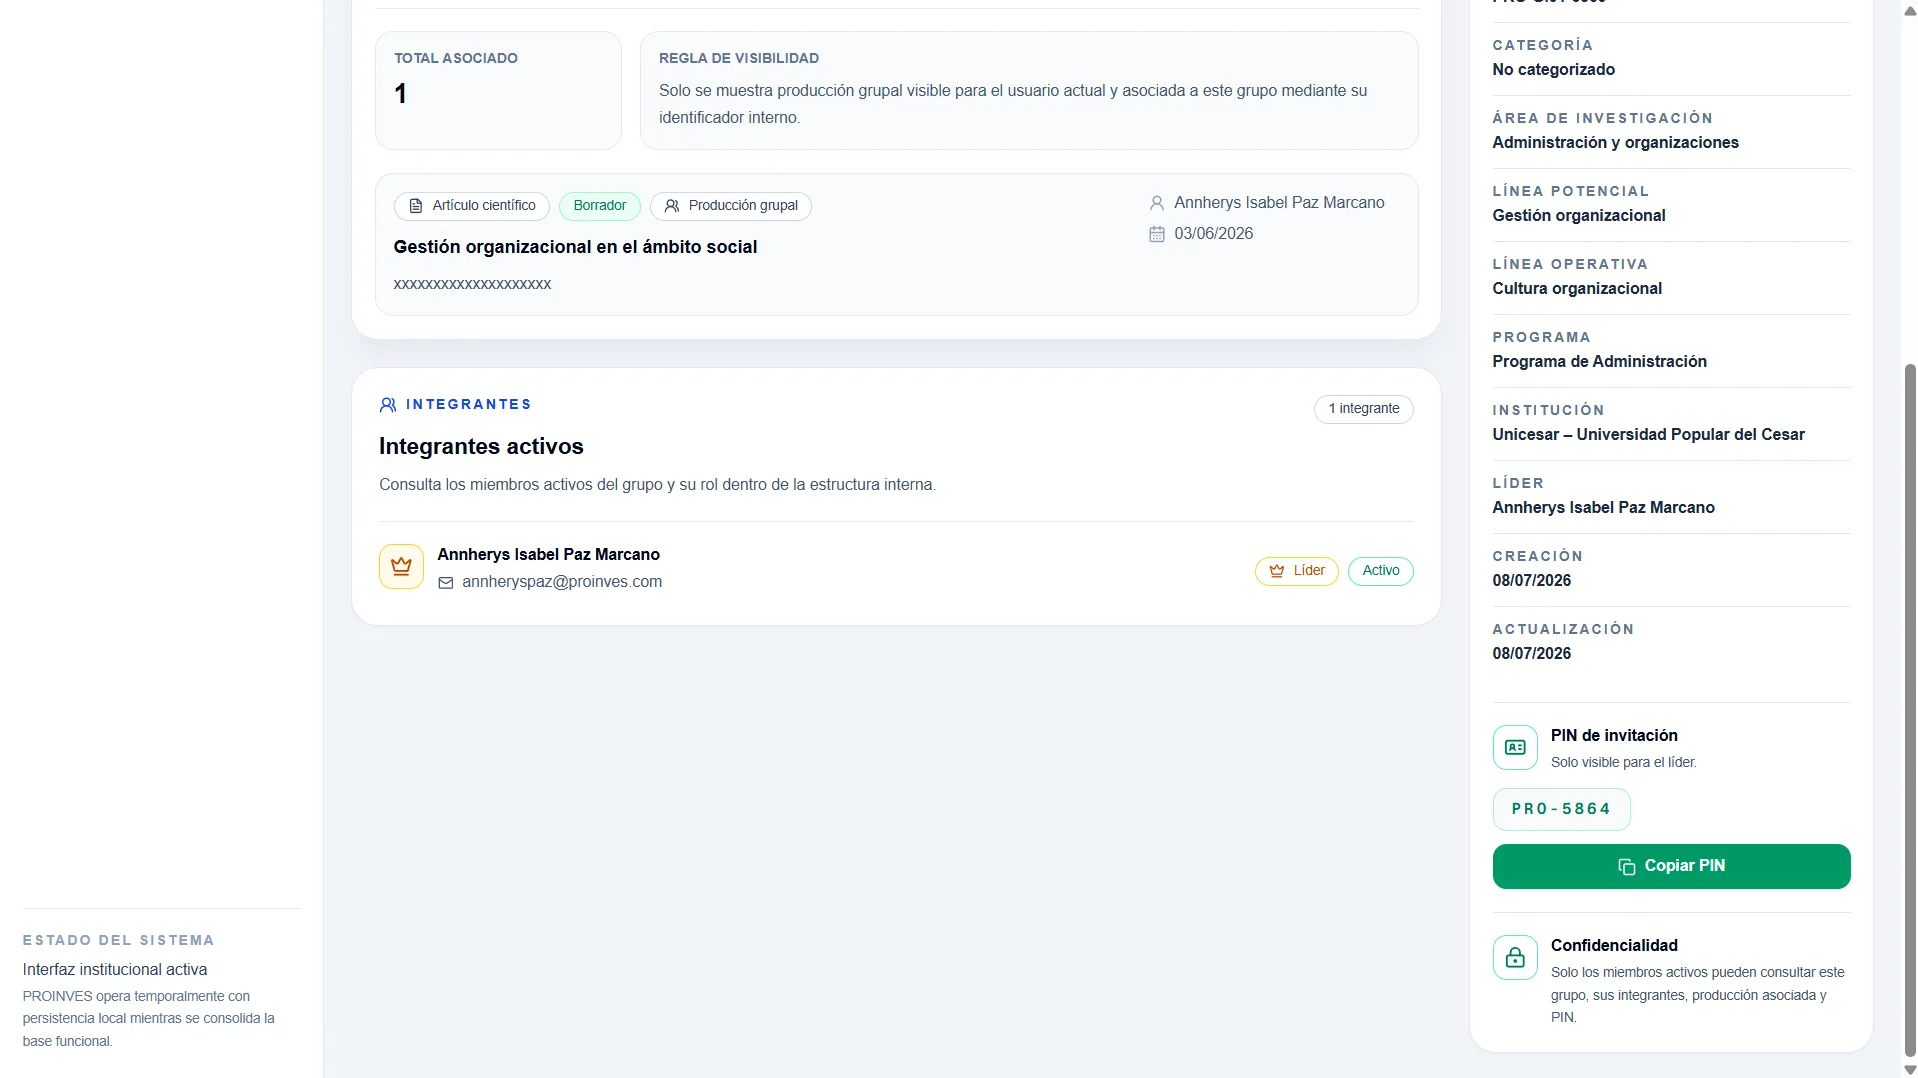Click the Líder role badge

click(x=1297, y=571)
